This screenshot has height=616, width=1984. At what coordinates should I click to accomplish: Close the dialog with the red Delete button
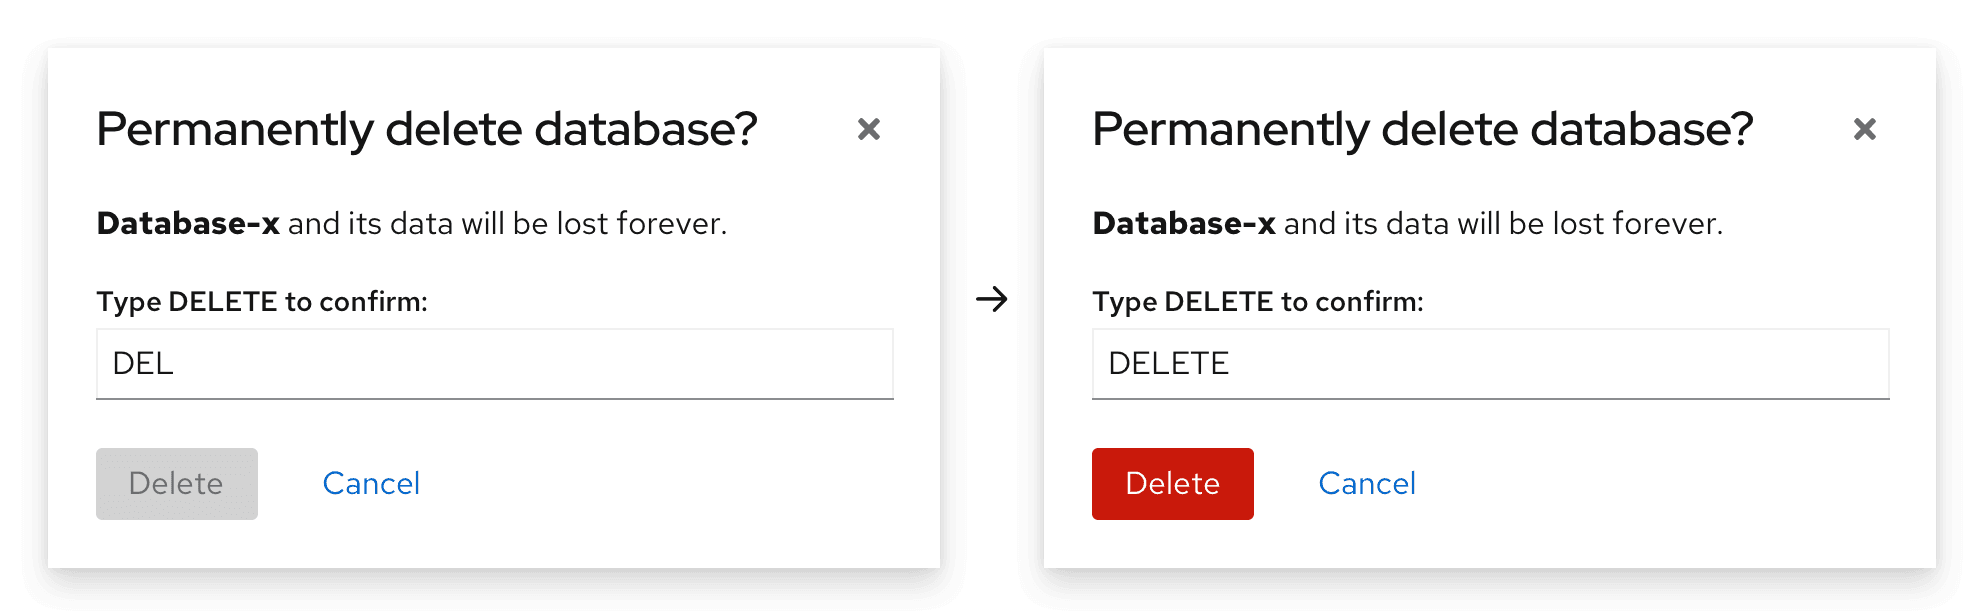[1864, 129]
